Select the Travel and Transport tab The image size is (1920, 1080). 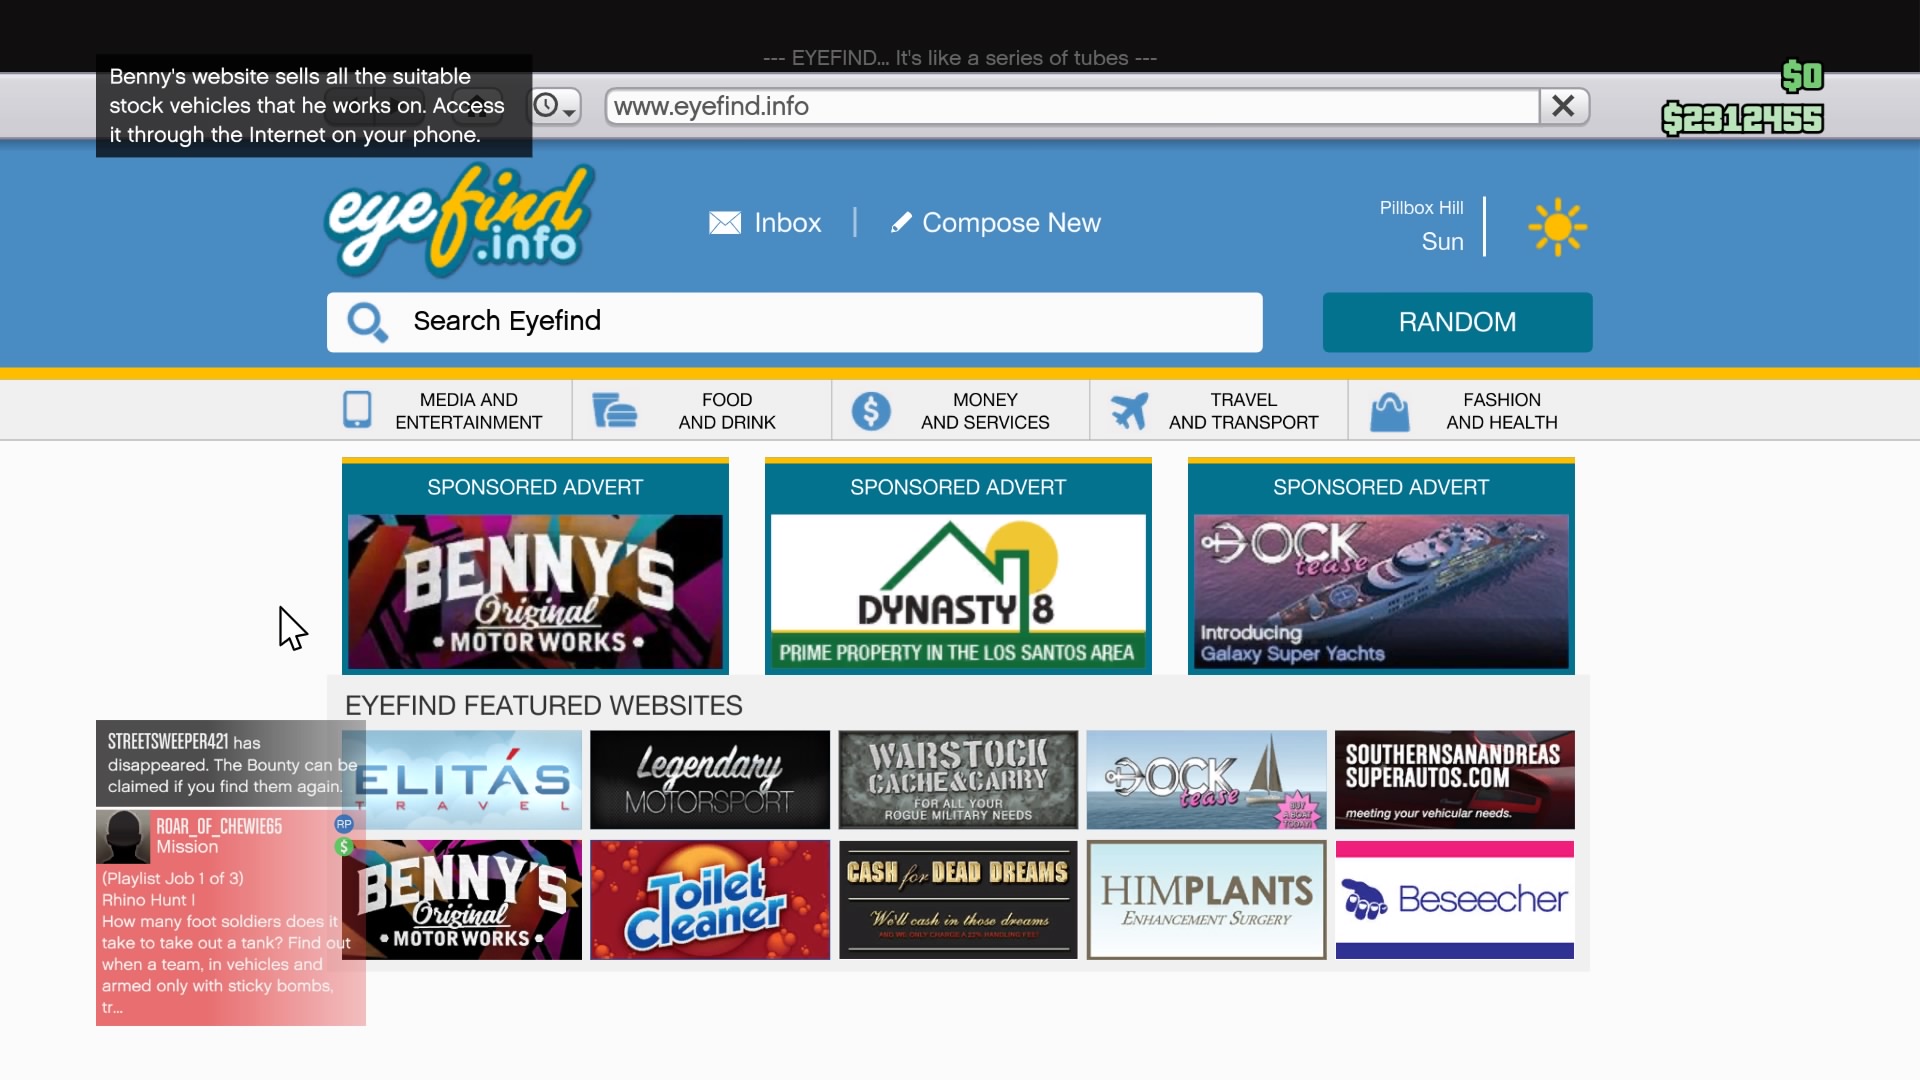click(1242, 409)
